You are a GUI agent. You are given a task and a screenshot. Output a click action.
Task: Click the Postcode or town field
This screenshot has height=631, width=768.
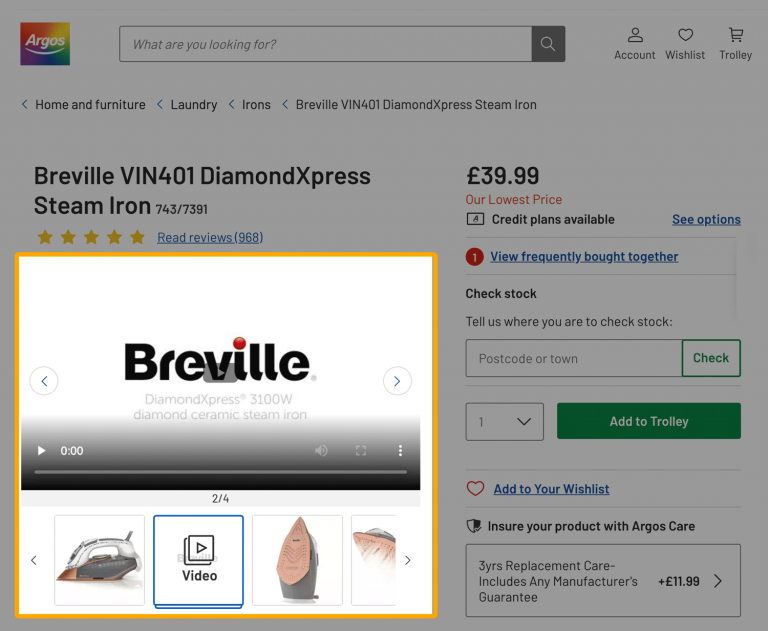tap(573, 358)
